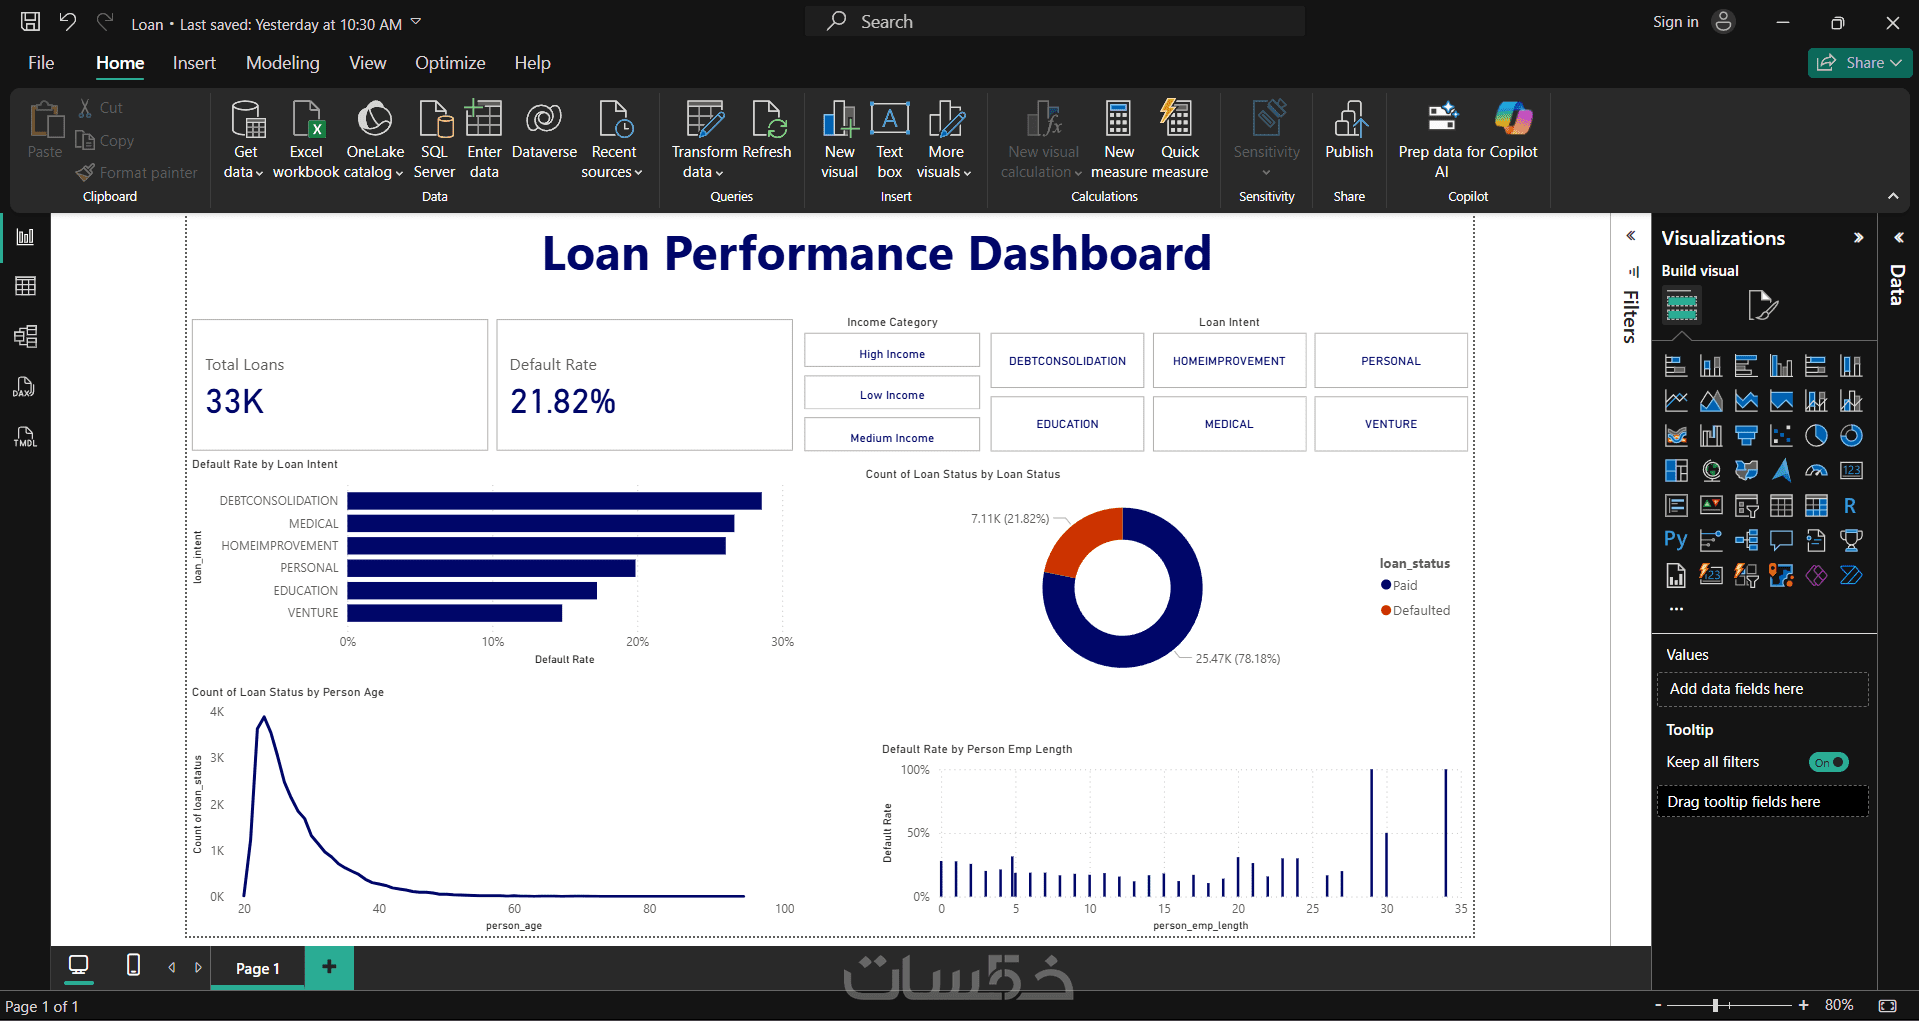Switch to the Insert ribbon tab
Screen dimensions: 1919x1021
click(194, 63)
